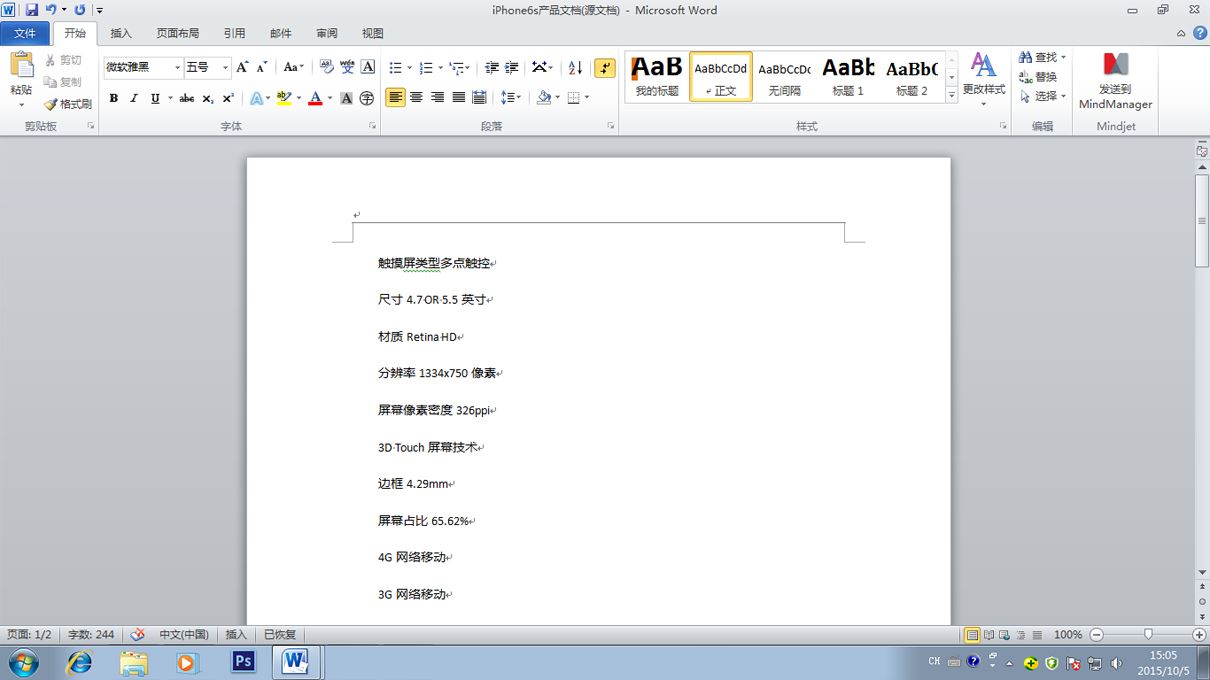
Task: Click the Paste (粘贴) clipboard icon
Action: point(21,66)
